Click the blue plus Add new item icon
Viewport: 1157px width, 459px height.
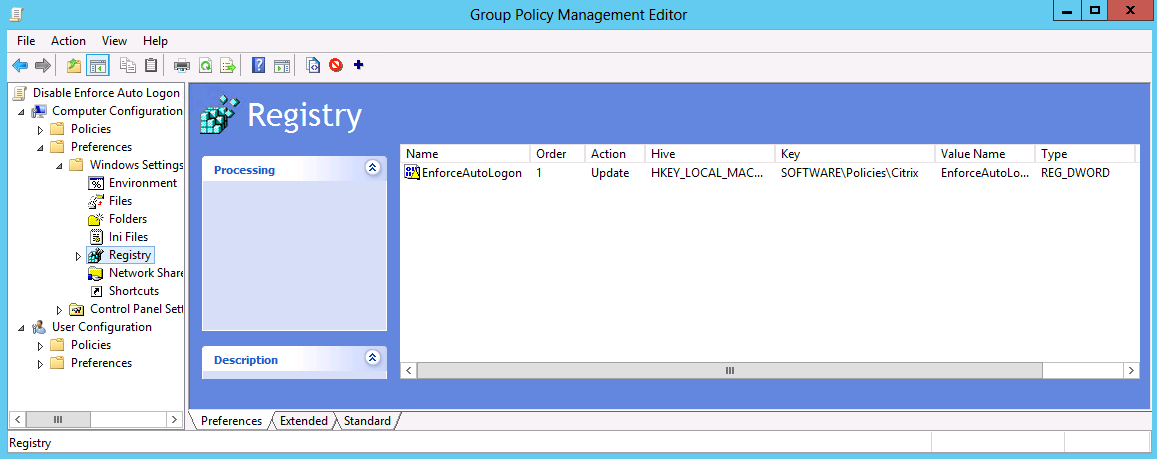(359, 65)
